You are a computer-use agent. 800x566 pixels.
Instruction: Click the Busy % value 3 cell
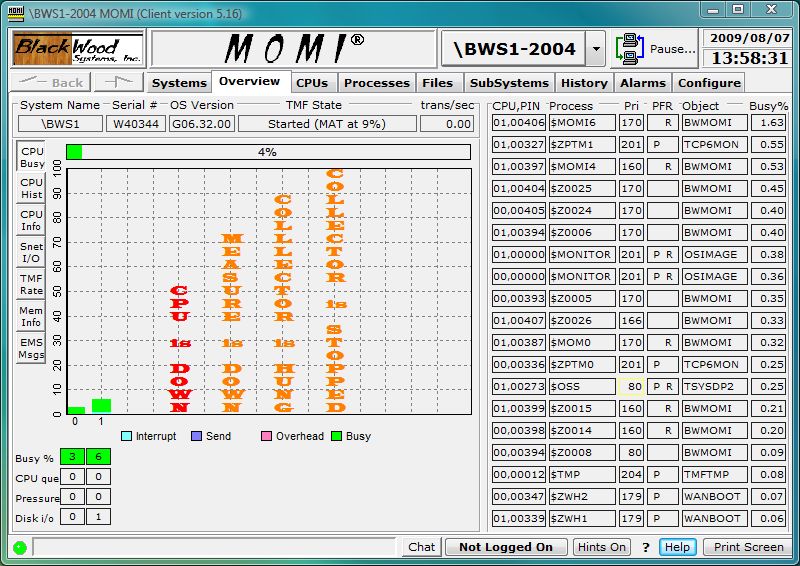click(72, 457)
